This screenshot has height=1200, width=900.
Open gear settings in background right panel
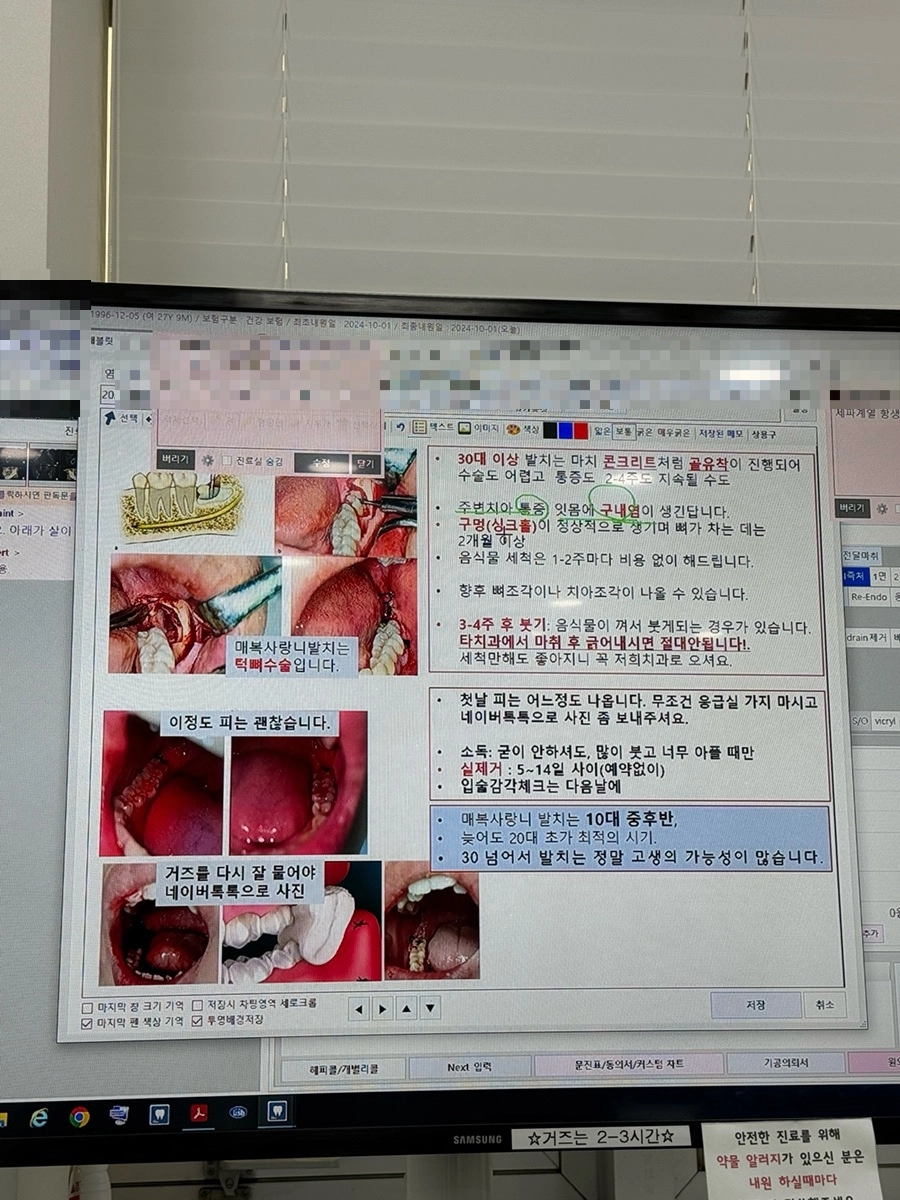click(881, 509)
